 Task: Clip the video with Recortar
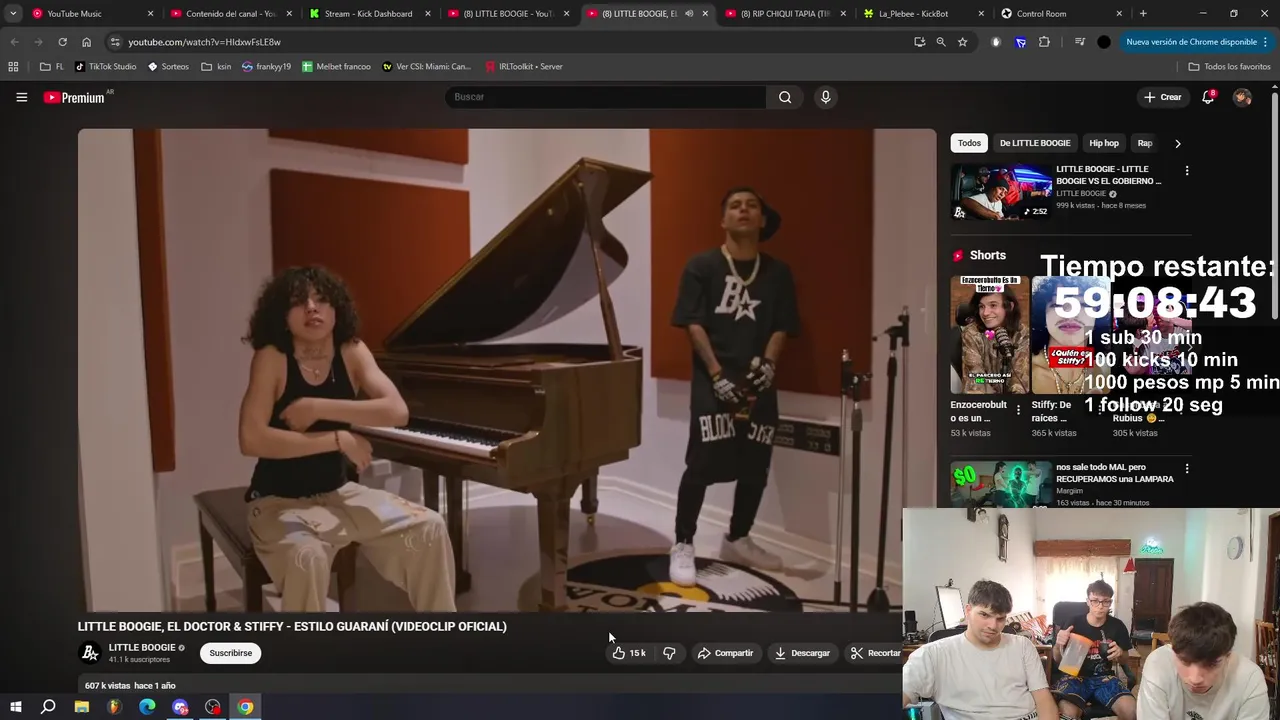point(875,653)
